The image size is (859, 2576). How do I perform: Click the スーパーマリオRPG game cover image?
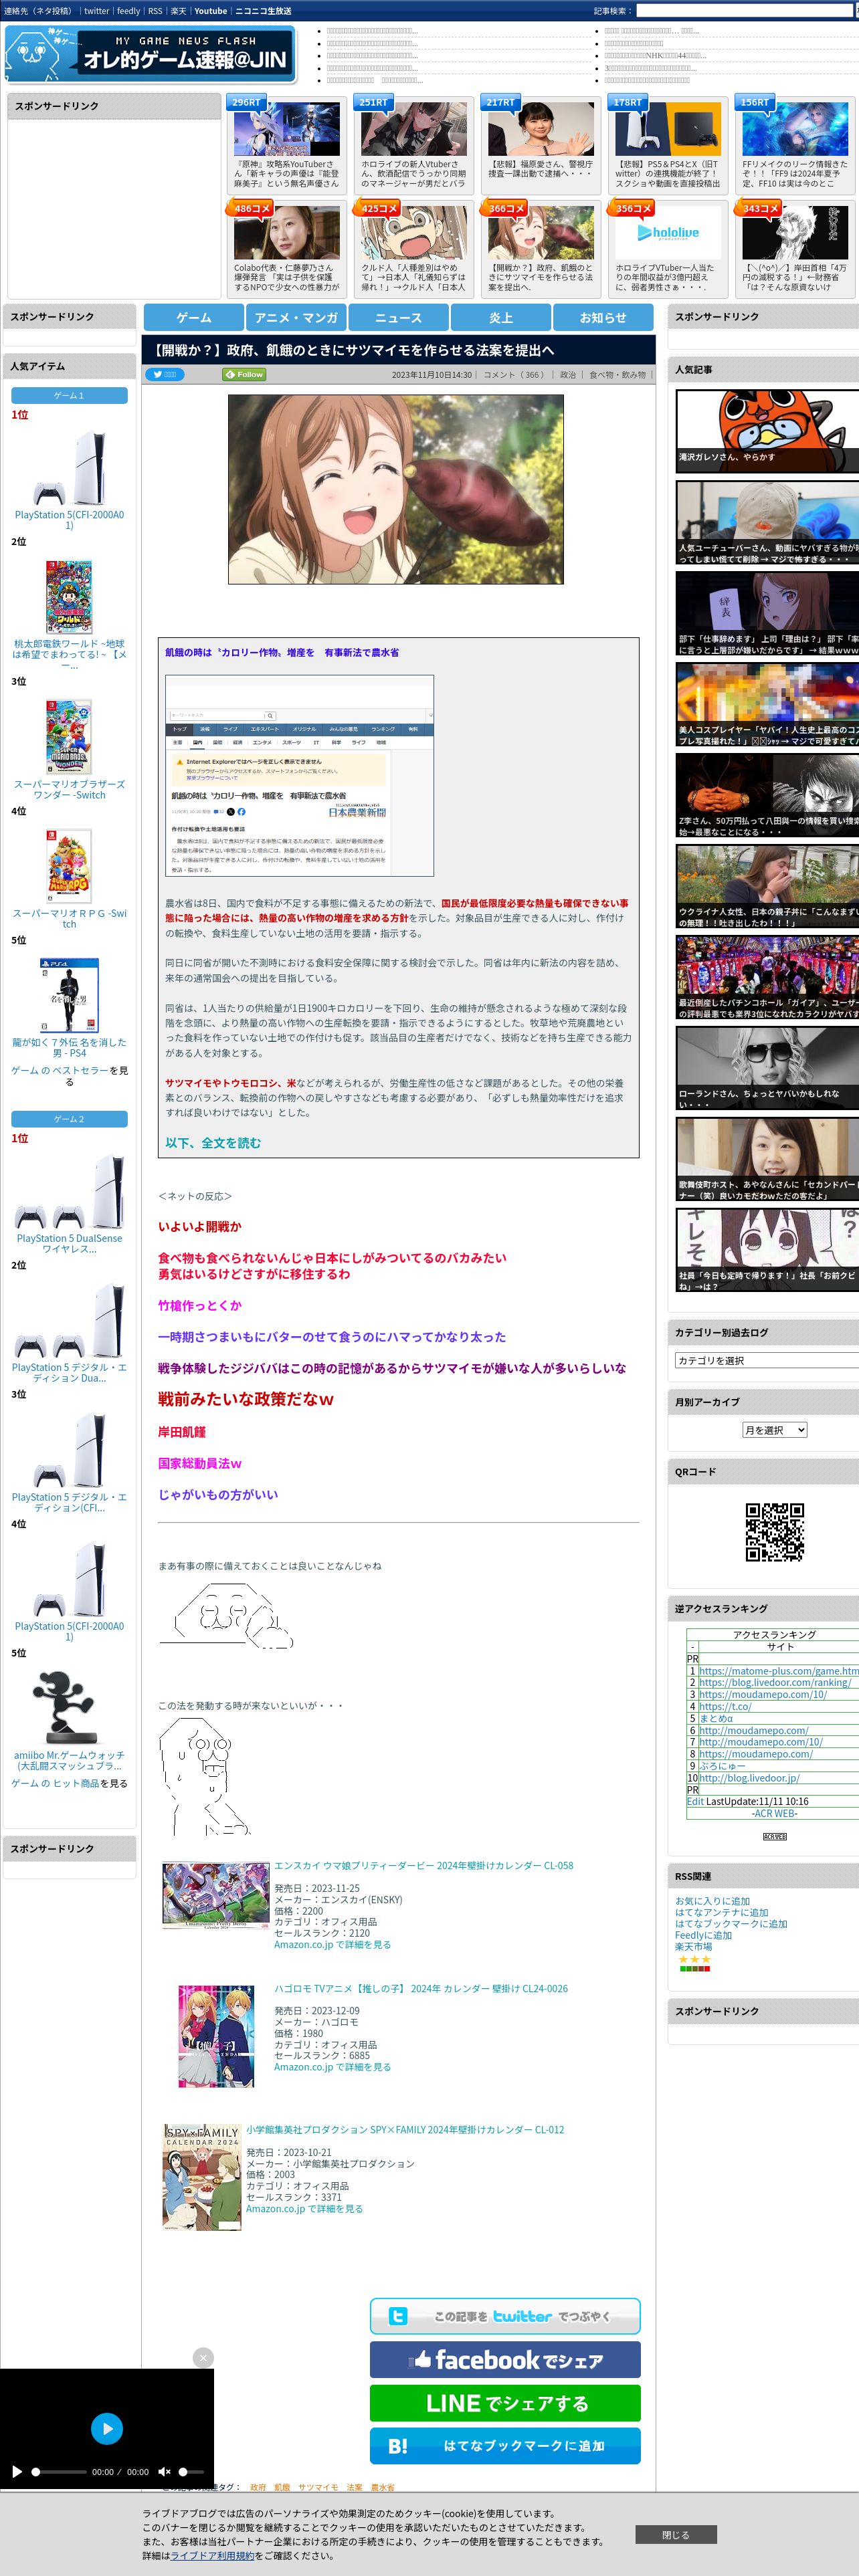(69, 866)
